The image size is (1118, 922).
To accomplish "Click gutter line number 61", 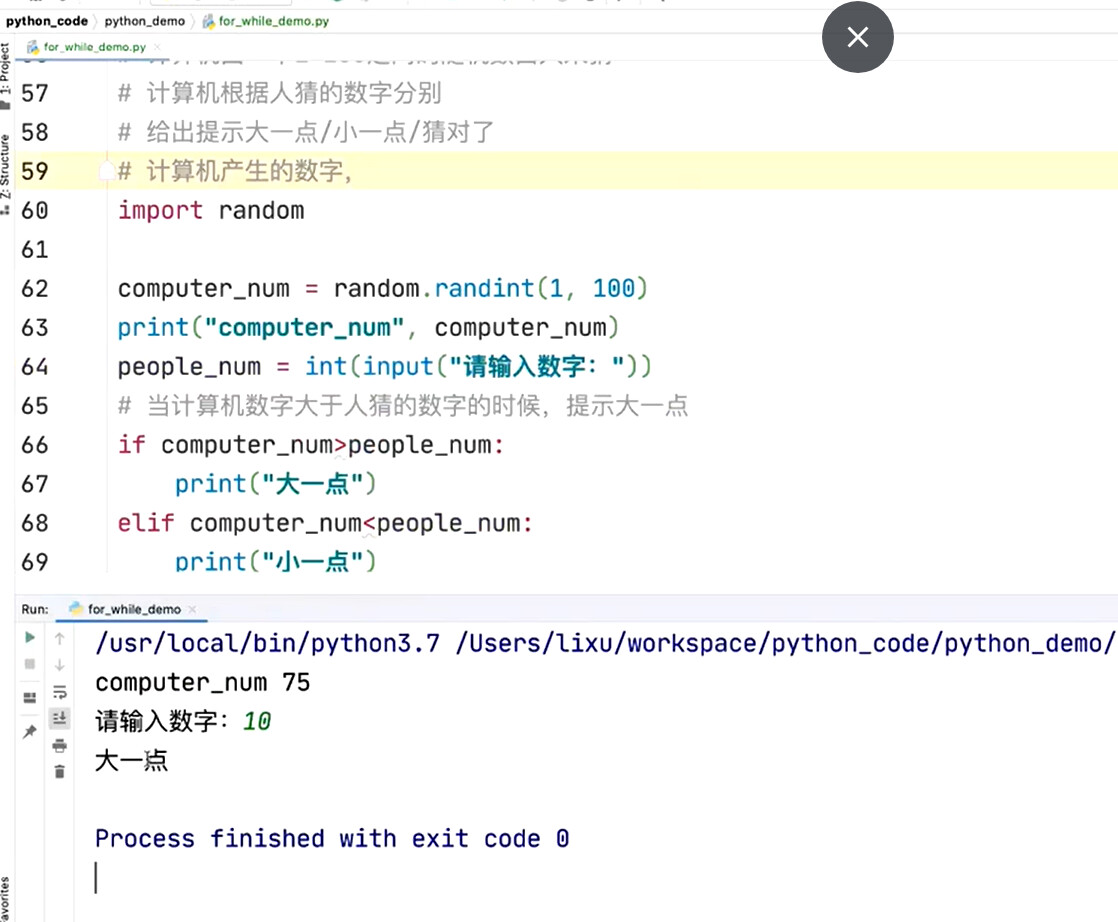I will 34,250.
